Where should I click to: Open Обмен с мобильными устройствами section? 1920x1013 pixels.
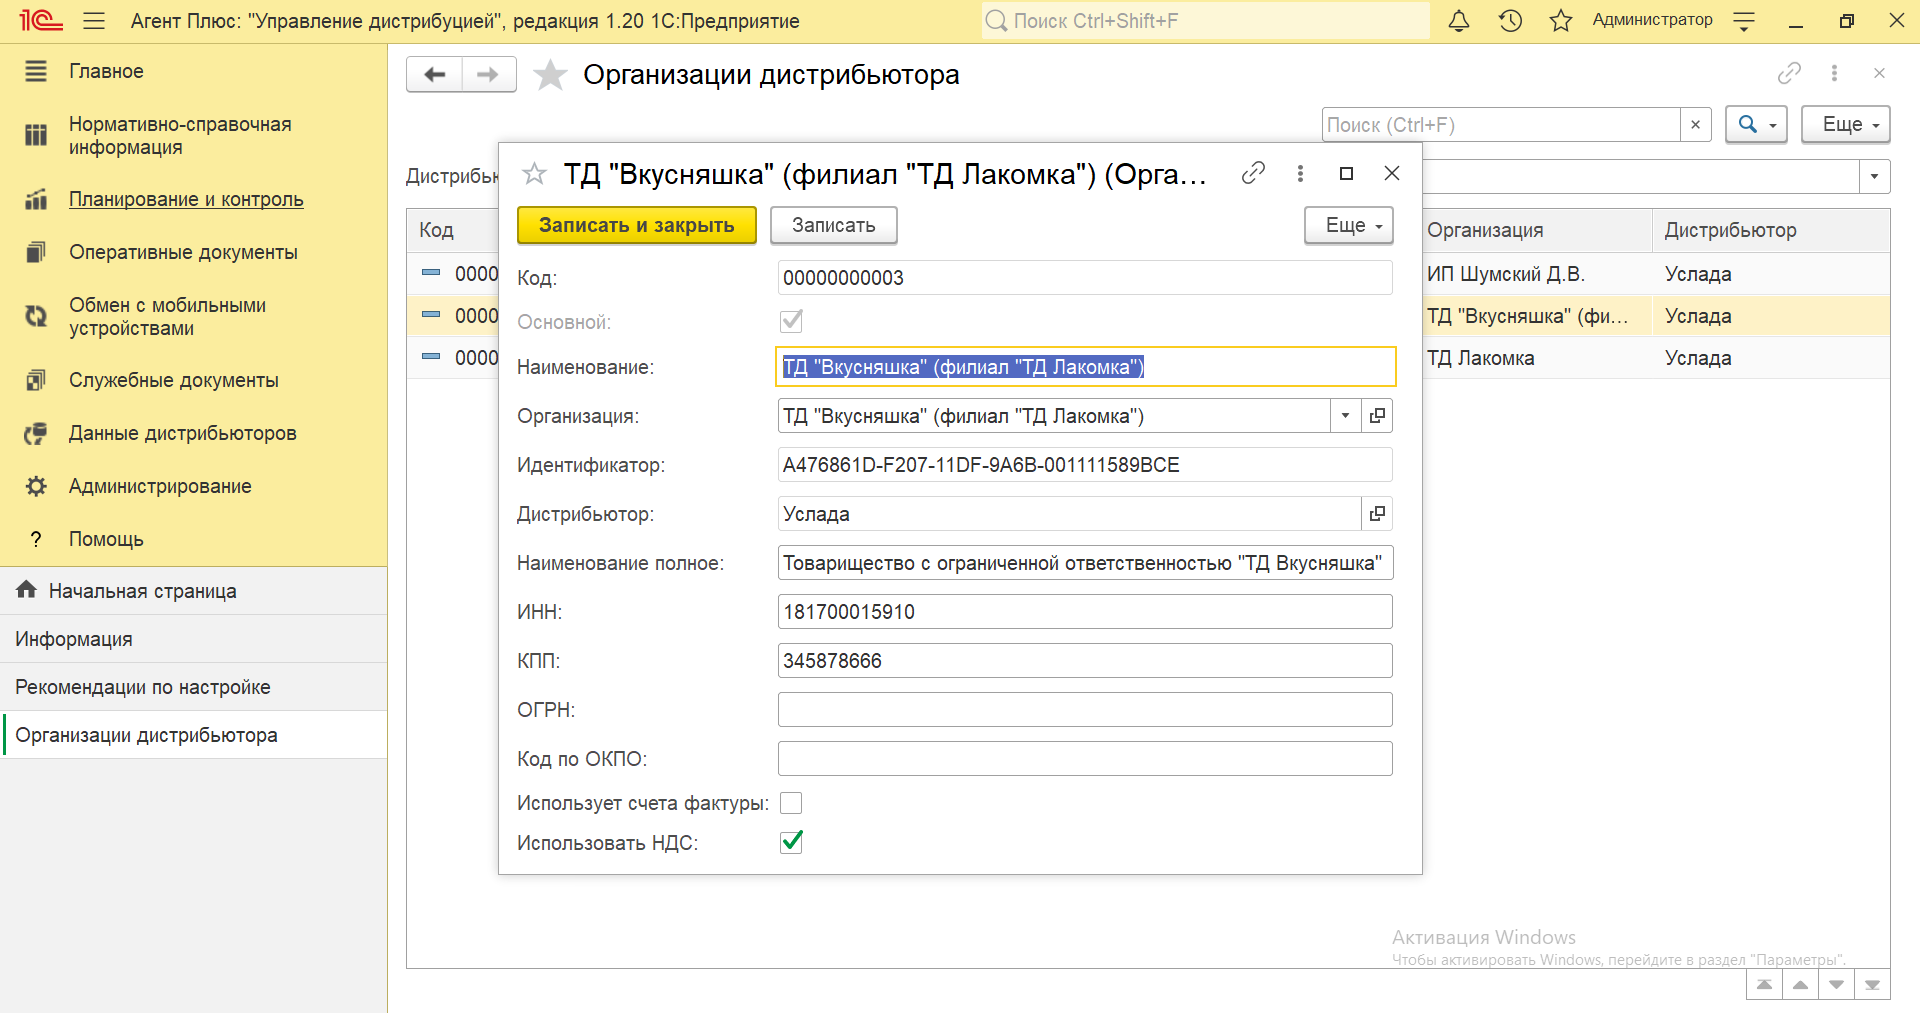(x=167, y=316)
